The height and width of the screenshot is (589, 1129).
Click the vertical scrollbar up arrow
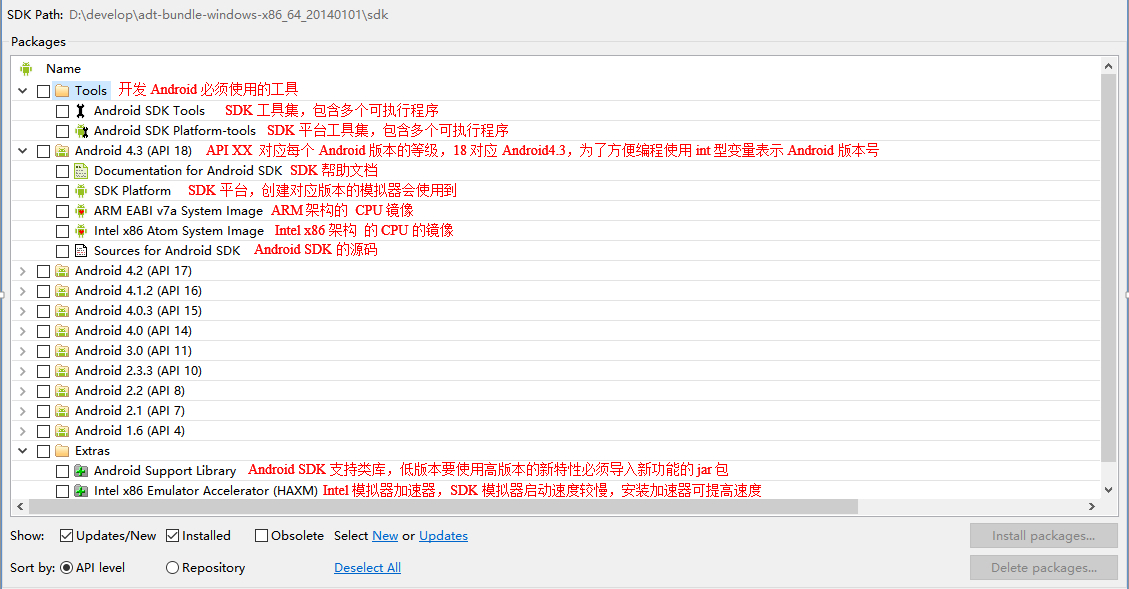point(1108,66)
